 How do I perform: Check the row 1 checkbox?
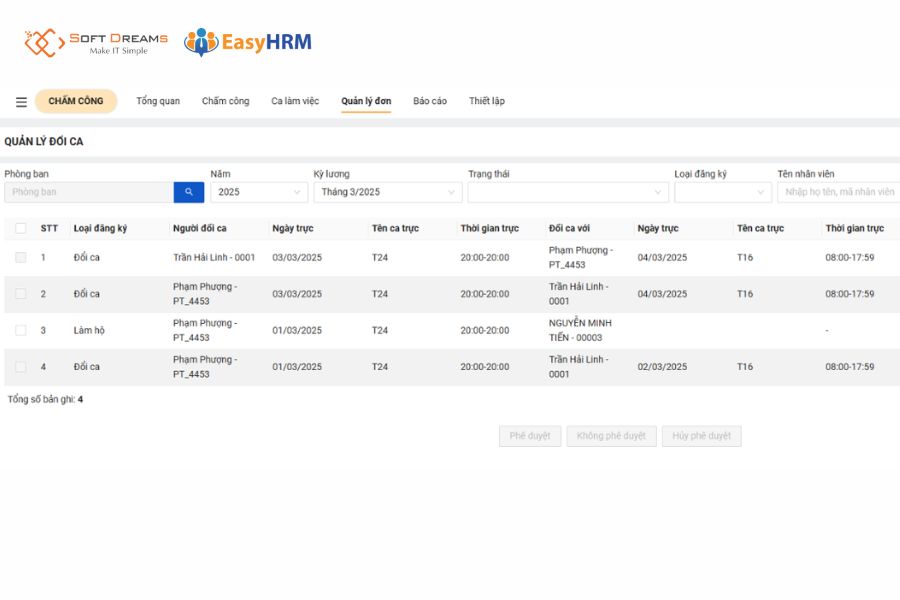tap(21, 258)
